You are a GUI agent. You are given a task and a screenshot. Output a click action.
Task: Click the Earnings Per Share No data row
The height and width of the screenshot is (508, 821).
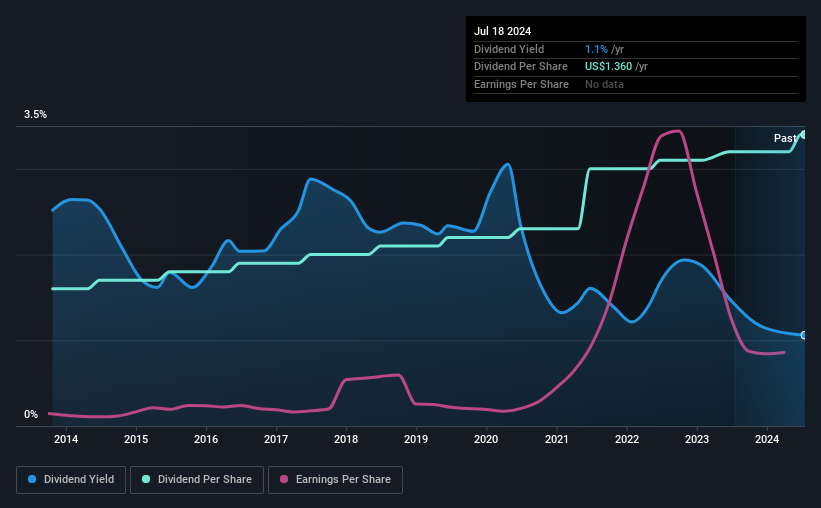(636, 84)
